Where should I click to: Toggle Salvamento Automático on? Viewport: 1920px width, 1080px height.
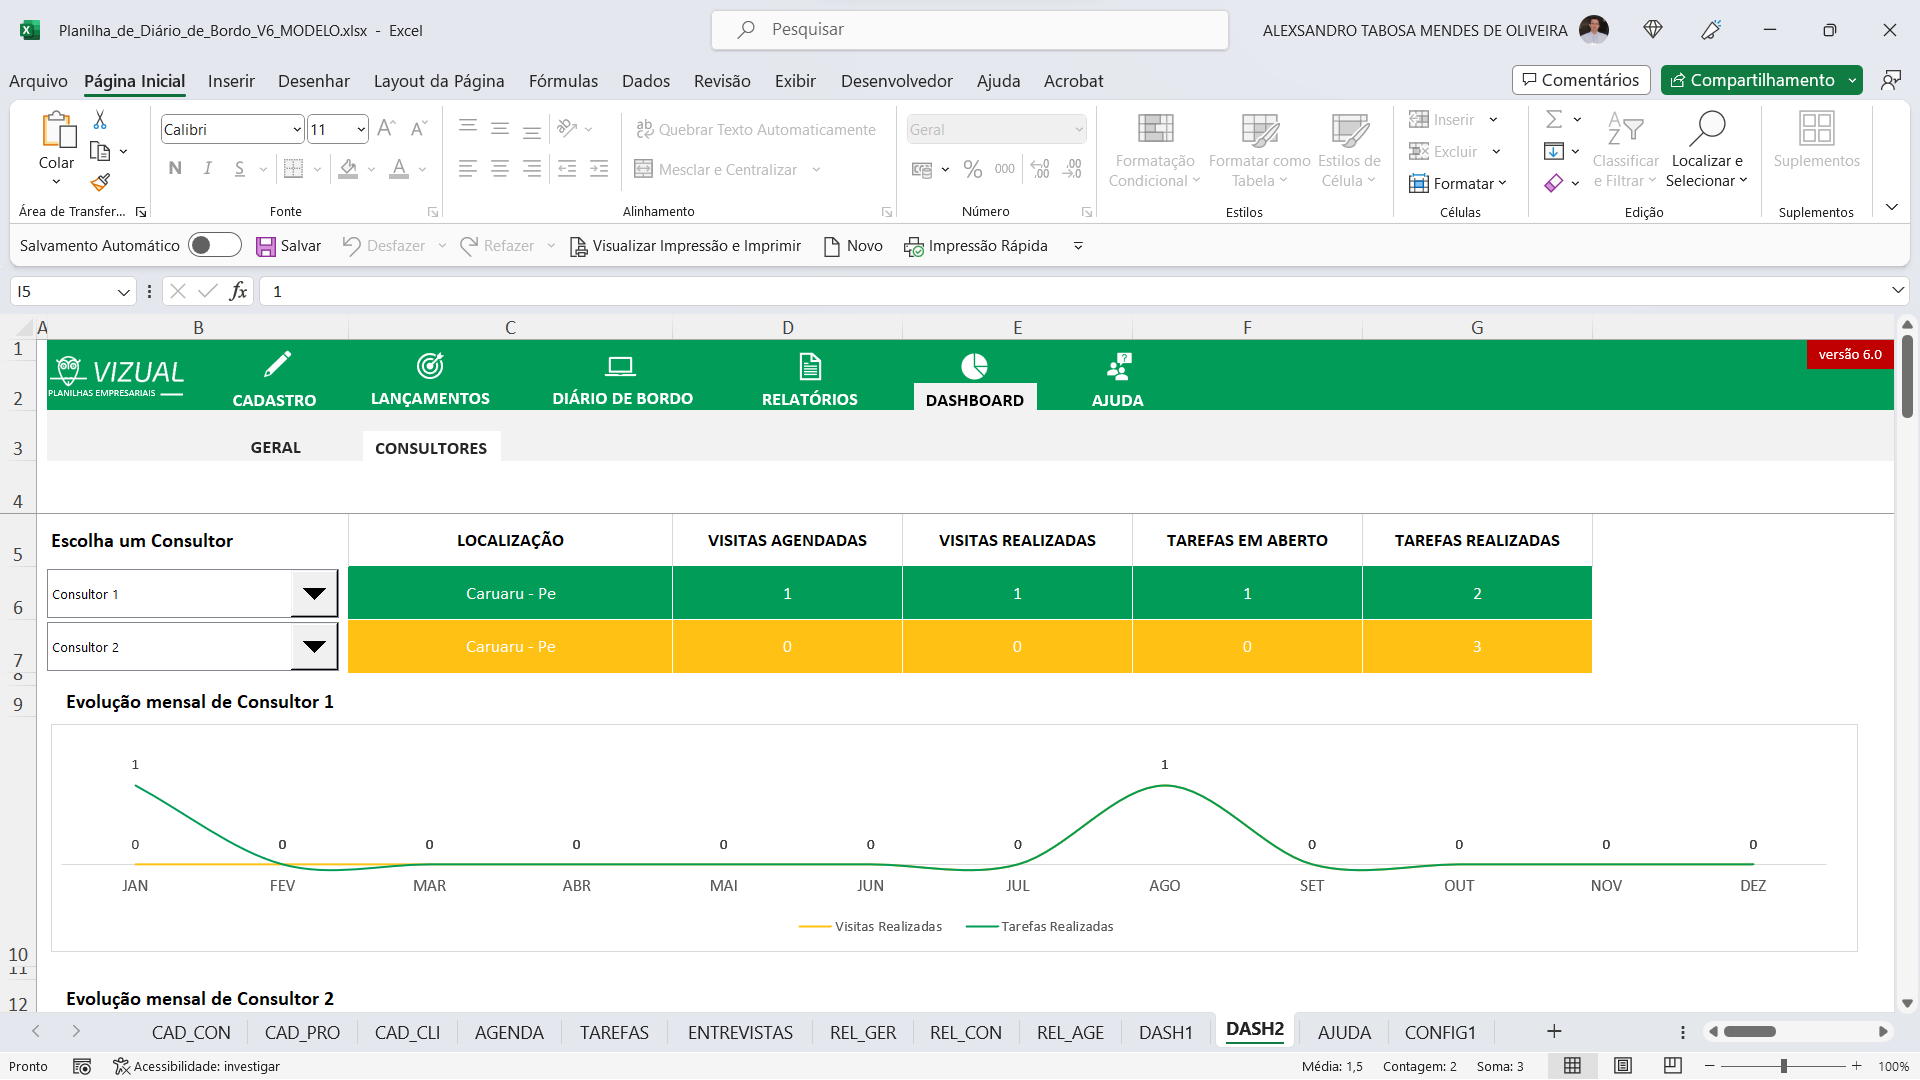[214, 245]
